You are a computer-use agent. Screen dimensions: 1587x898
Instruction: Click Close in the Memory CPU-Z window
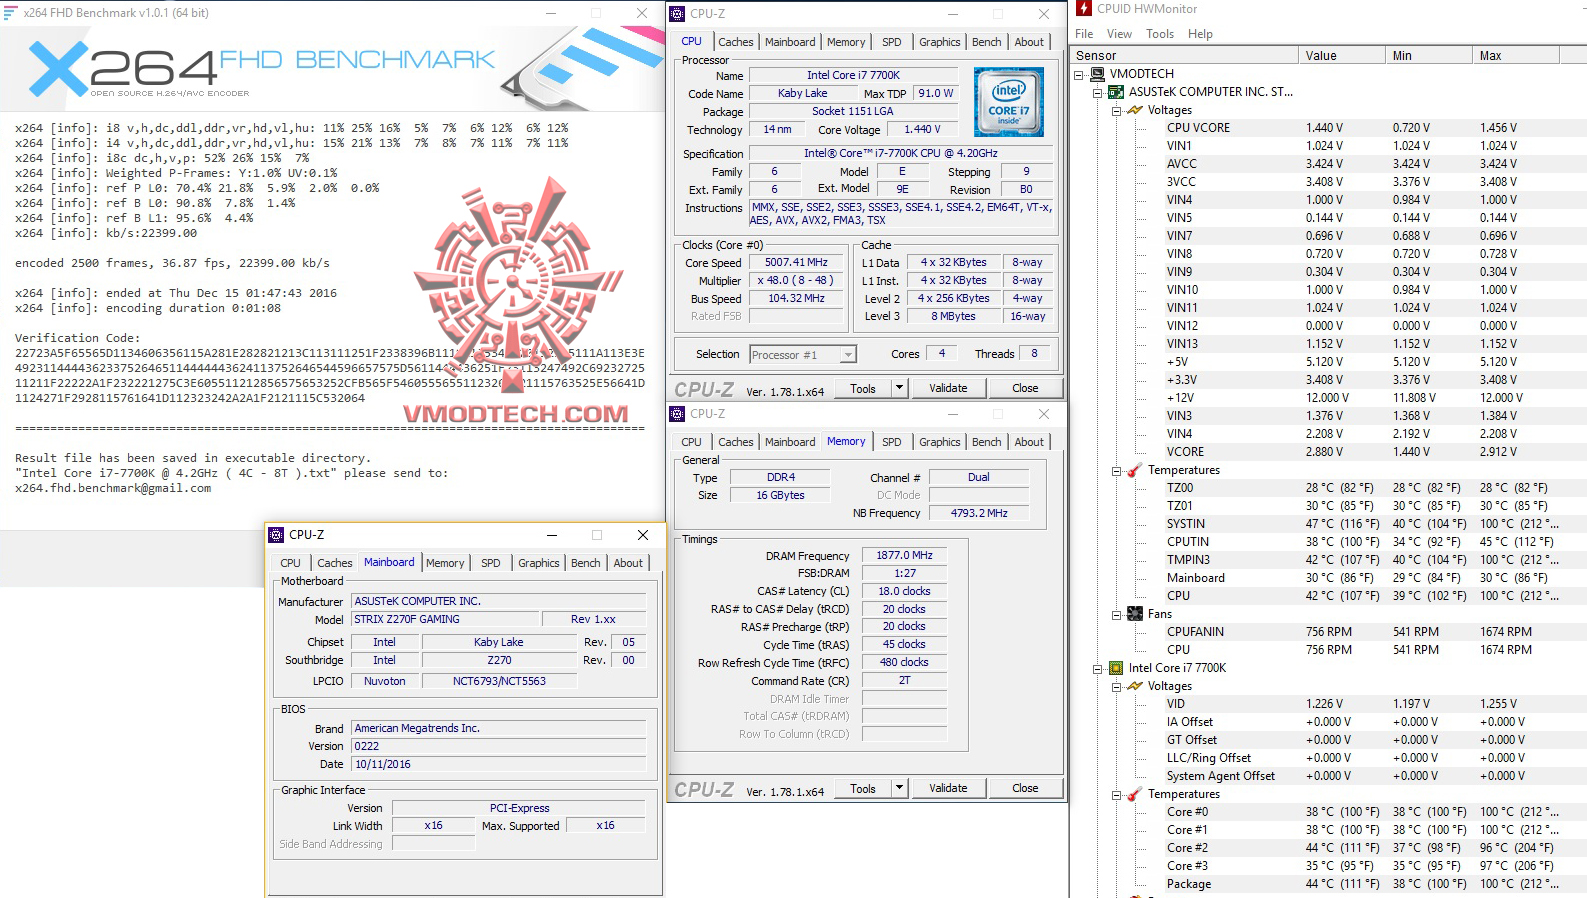point(1025,788)
